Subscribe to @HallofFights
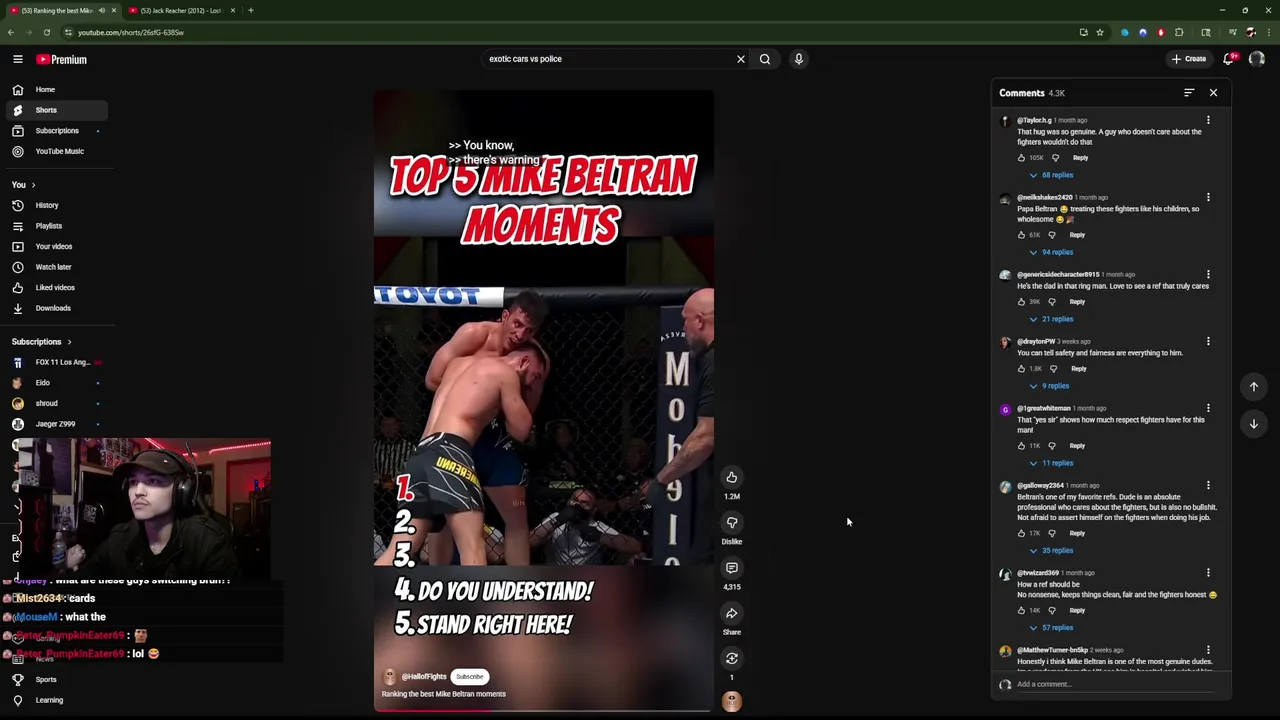1280x720 pixels. pos(469,677)
